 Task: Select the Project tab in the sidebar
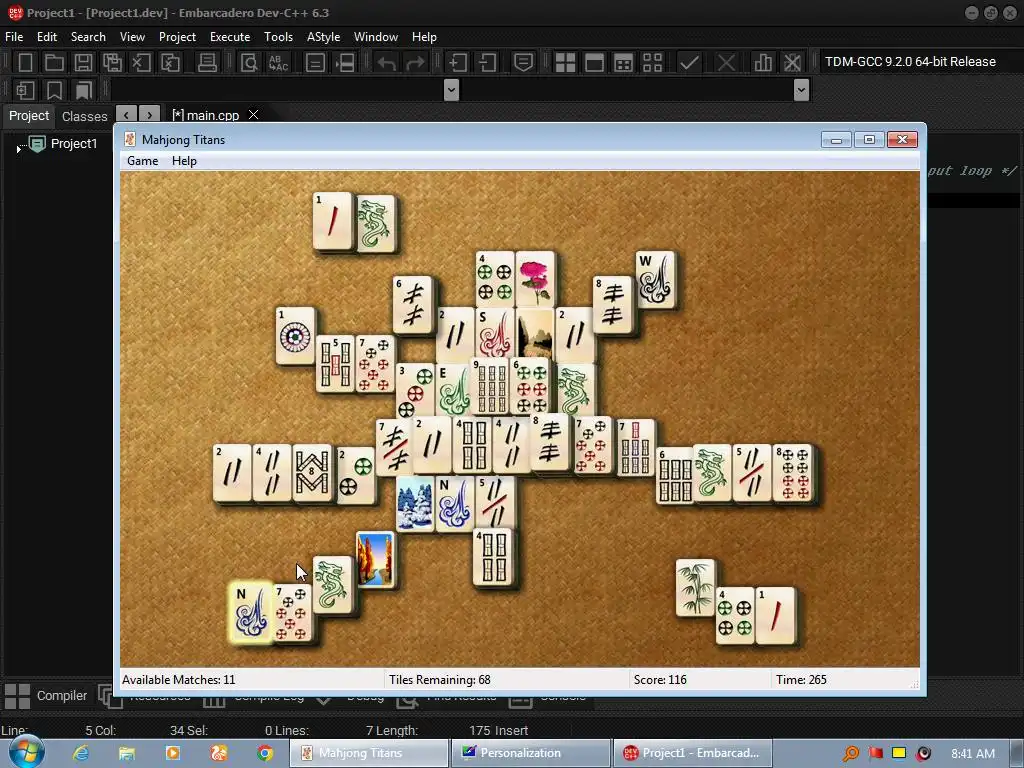29,116
